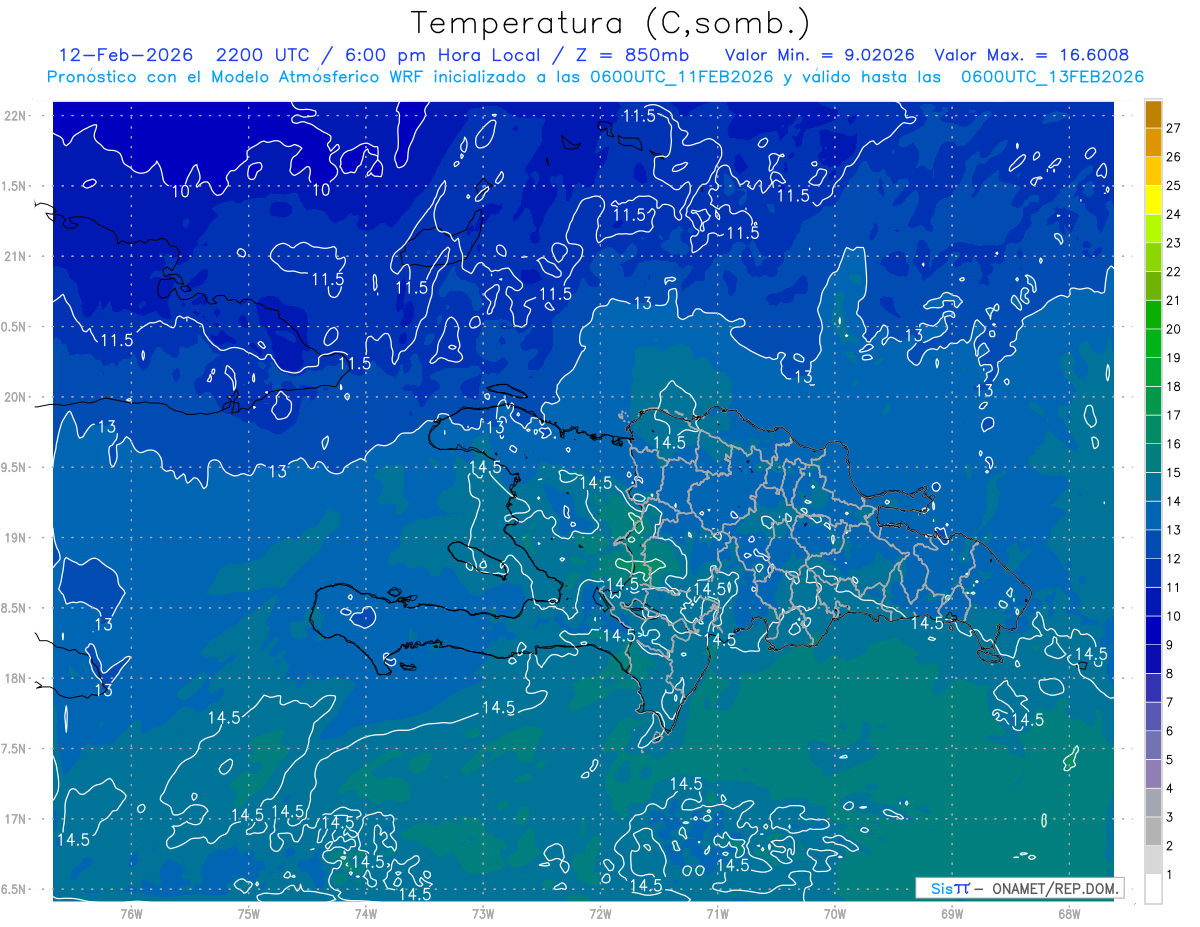
Task: Click "Valor Max. = 16.6008" text
Action: (1032, 55)
